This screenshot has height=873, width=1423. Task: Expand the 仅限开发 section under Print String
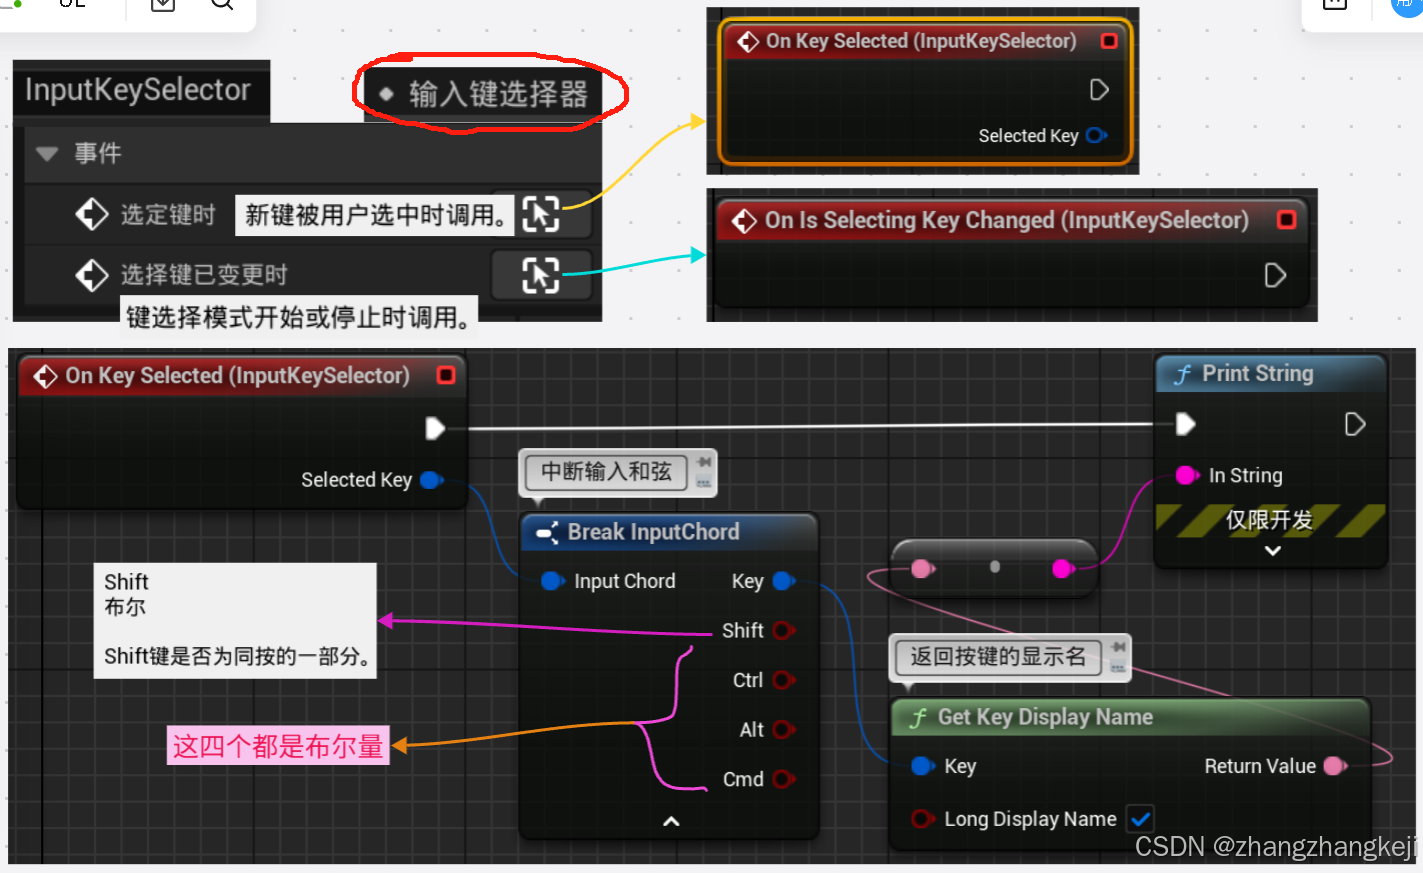coord(1271,550)
